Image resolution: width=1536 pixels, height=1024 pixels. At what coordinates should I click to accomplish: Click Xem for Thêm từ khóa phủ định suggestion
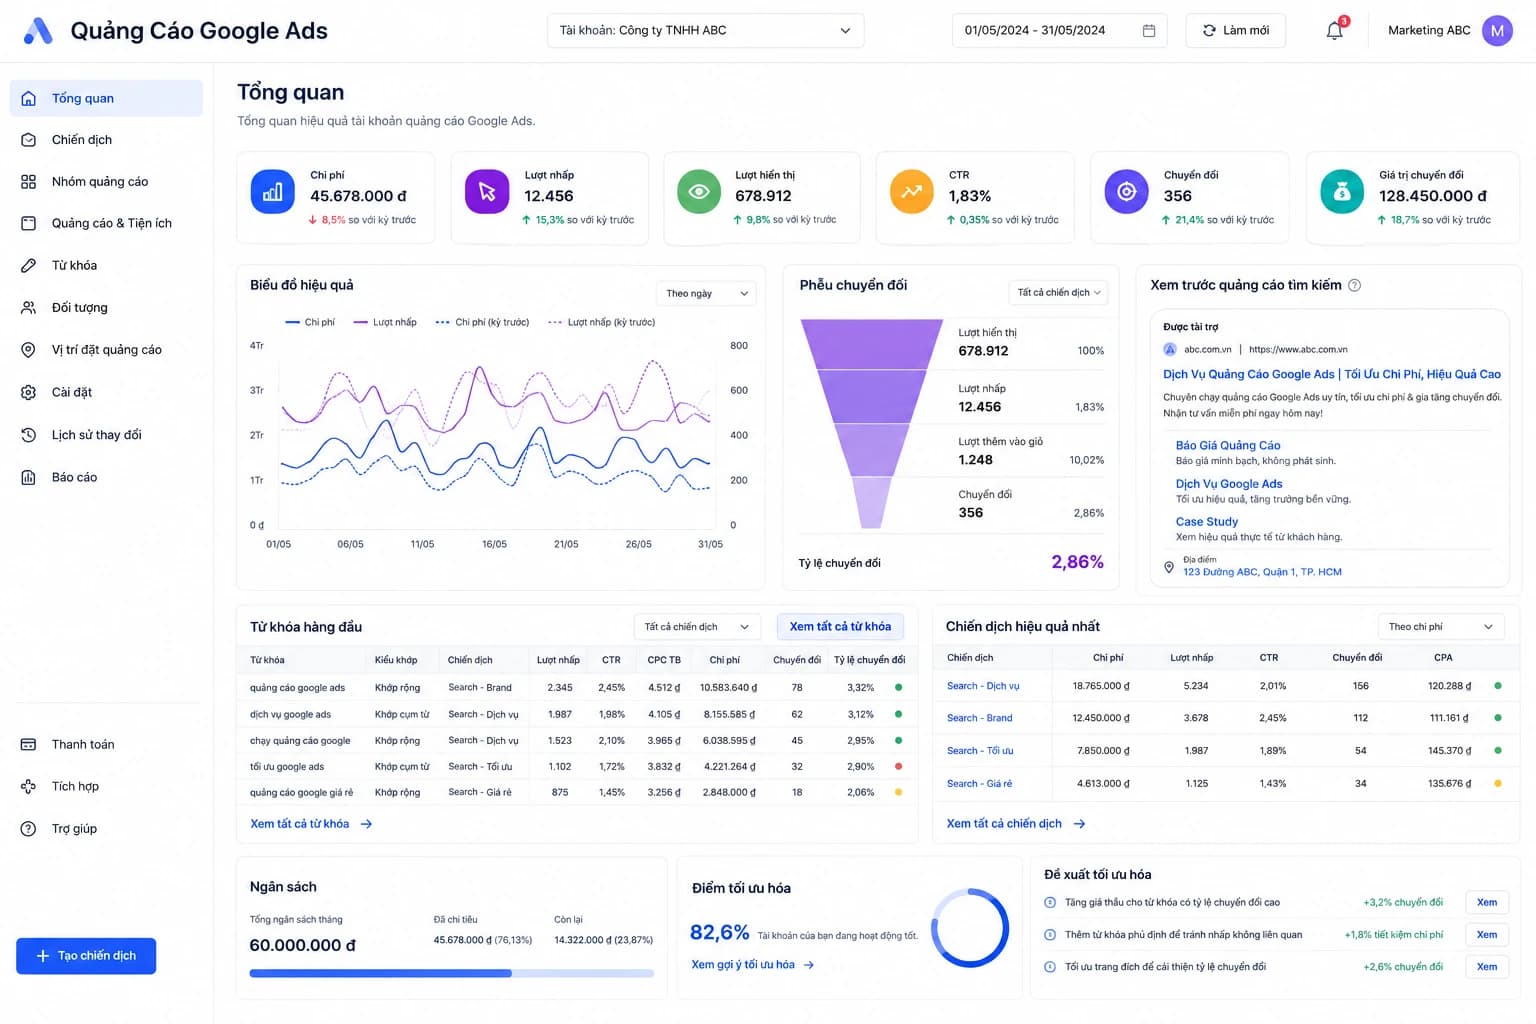tap(1487, 935)
